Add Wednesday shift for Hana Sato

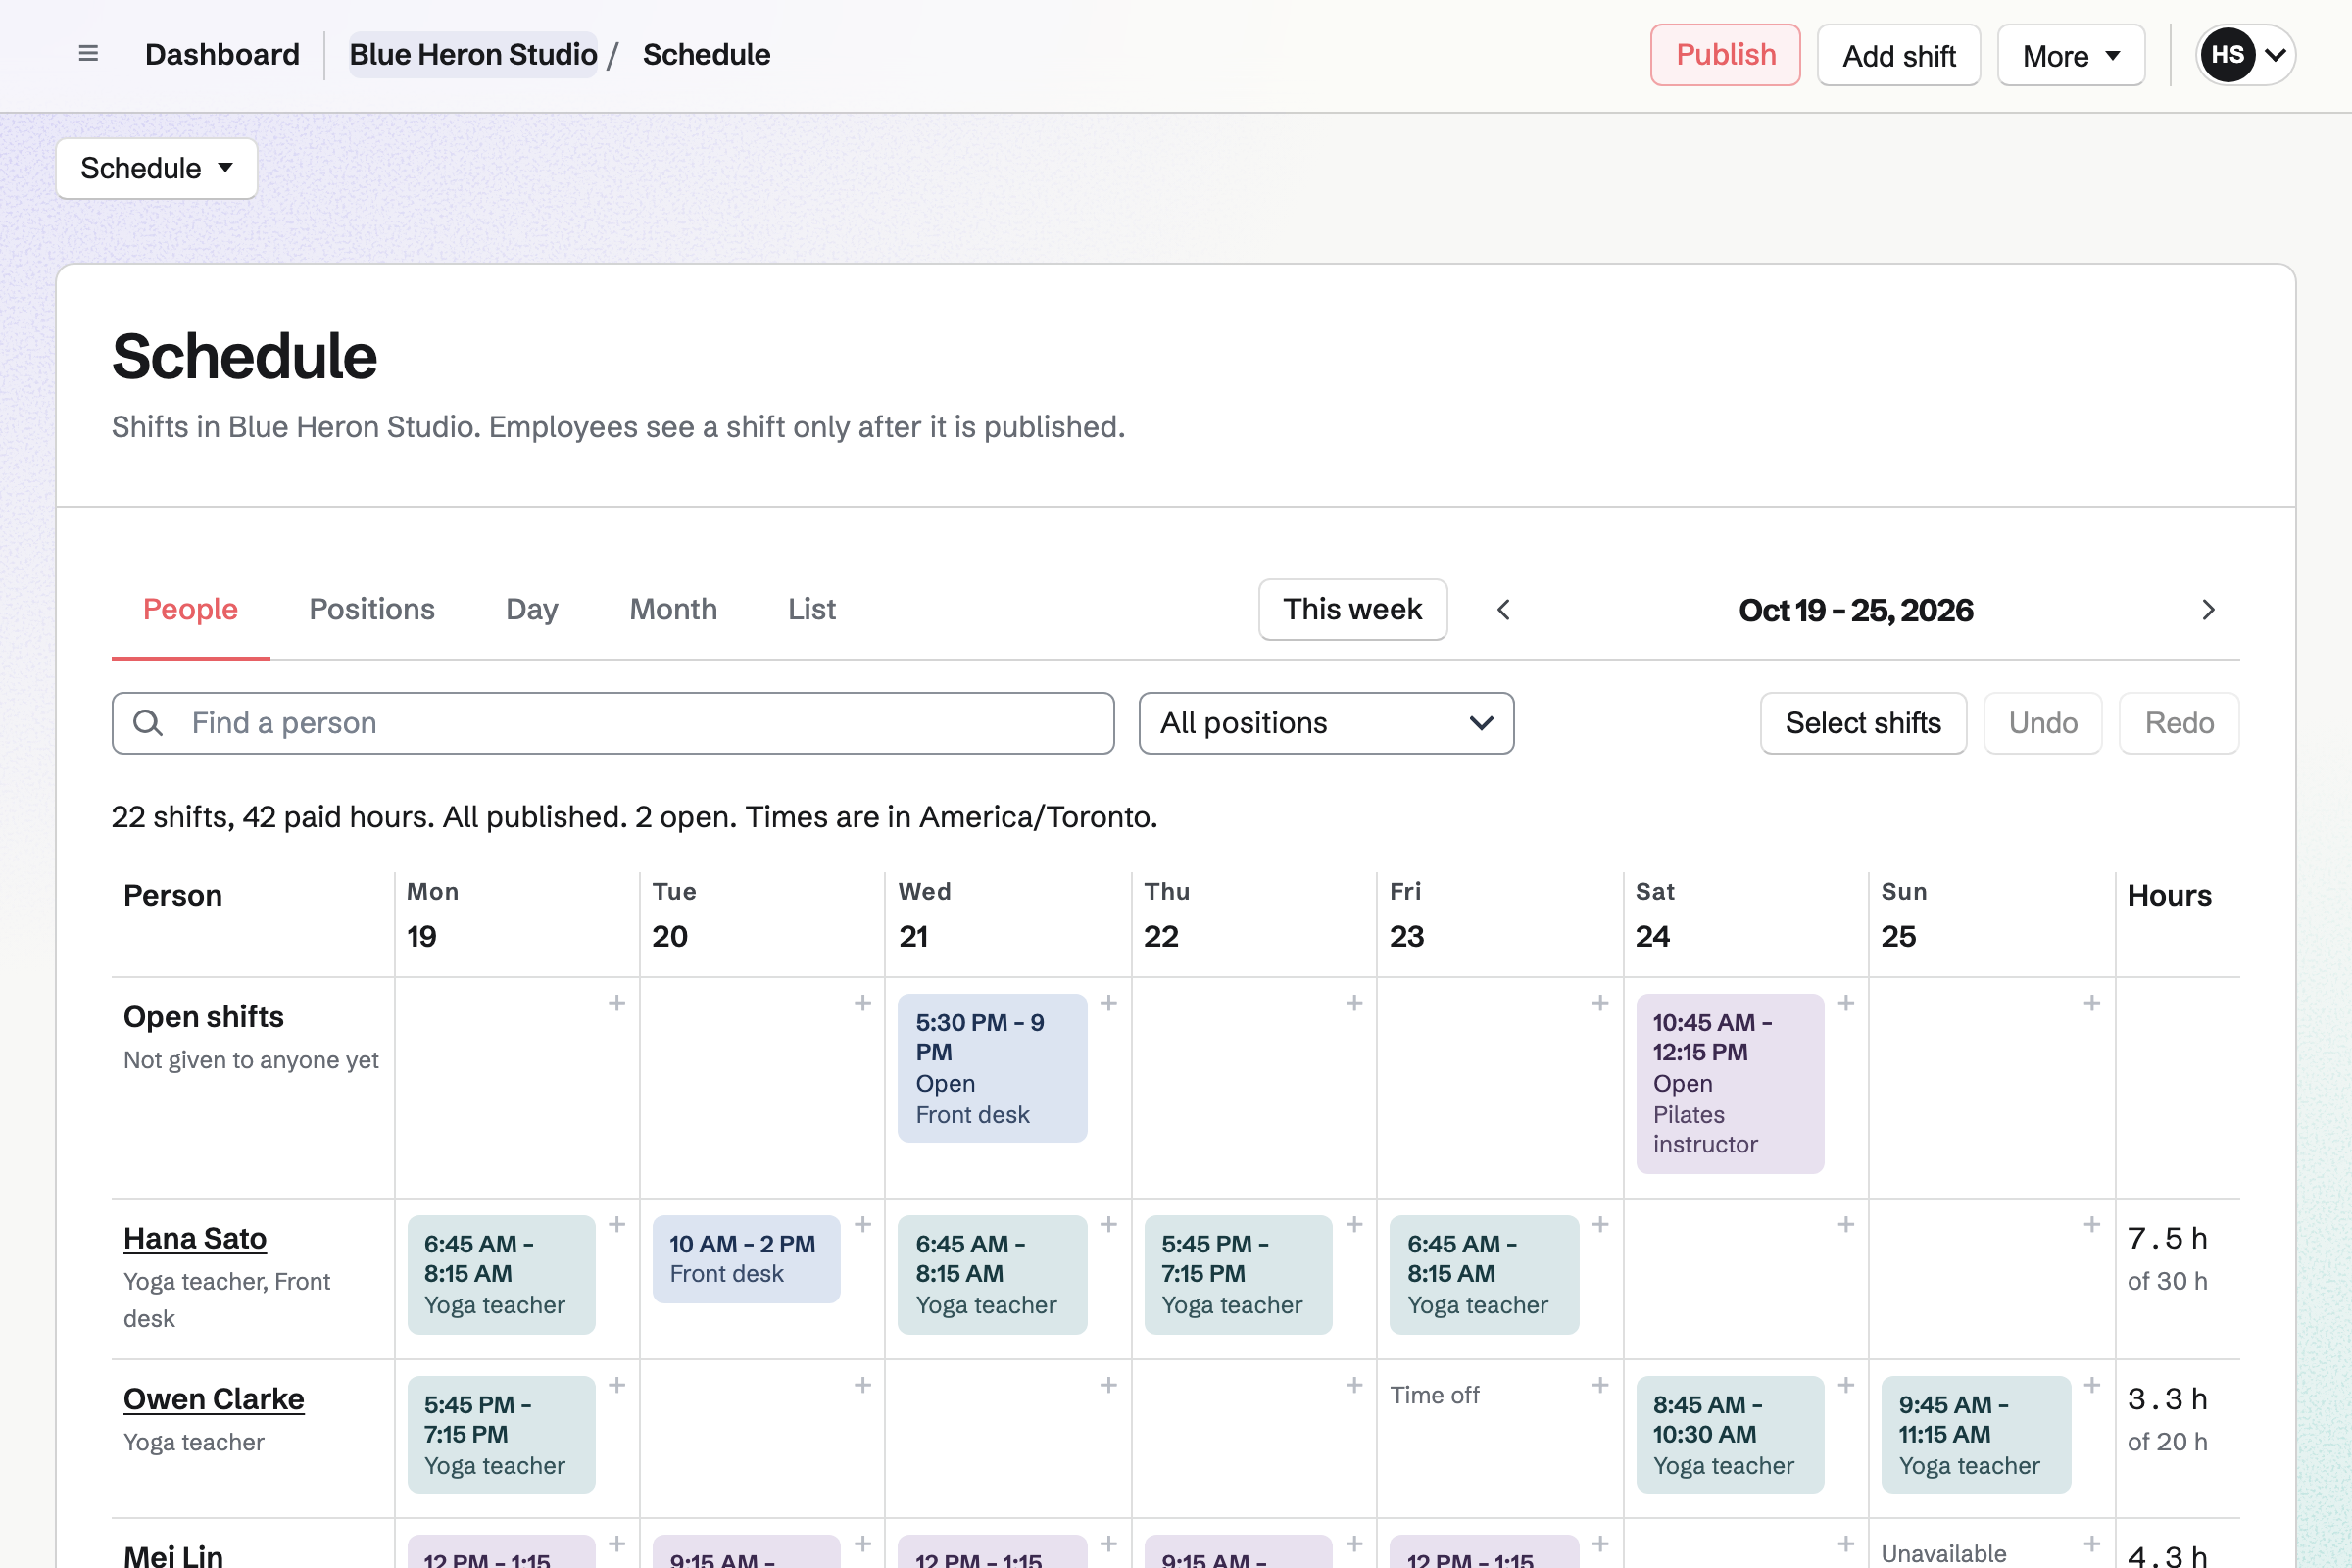[1109, 1225]
